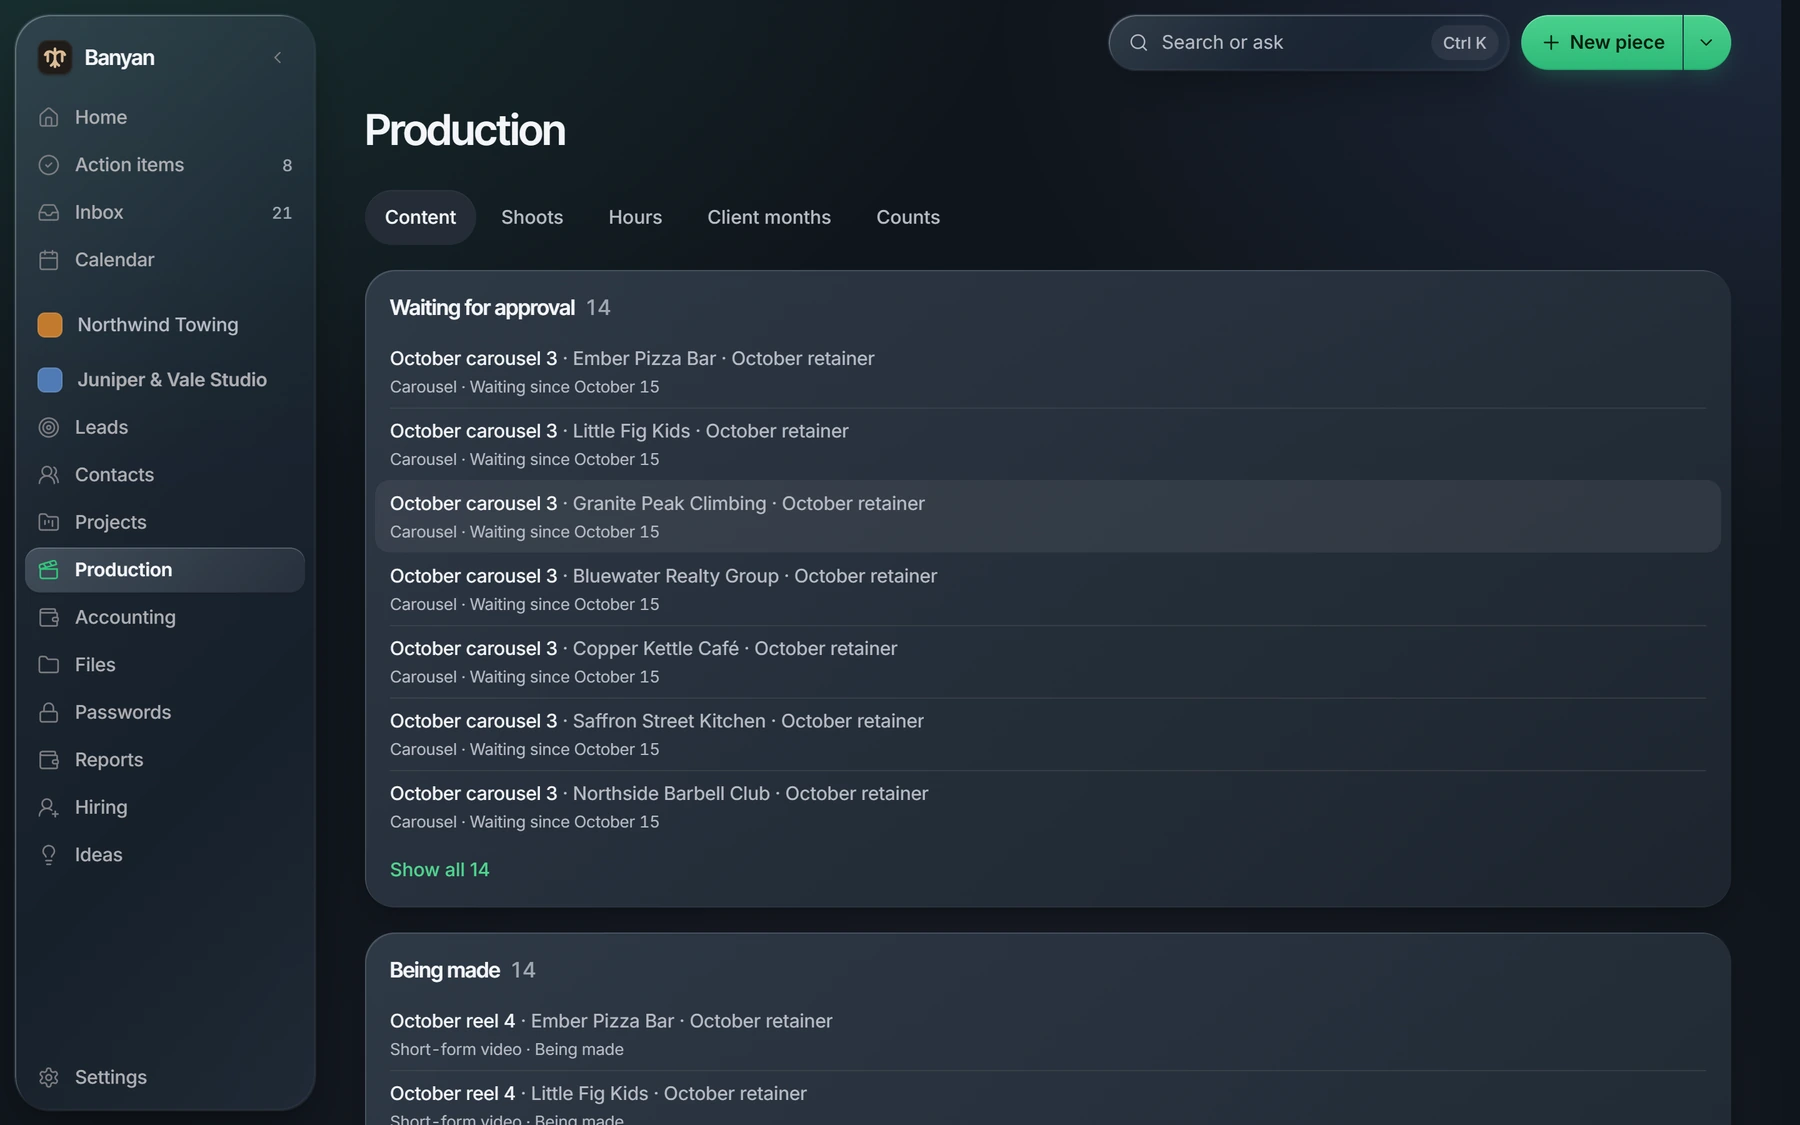Open the Counts tab
Image resolution: width=1800 pixels, height=1125 pixels.
(908, 217)
